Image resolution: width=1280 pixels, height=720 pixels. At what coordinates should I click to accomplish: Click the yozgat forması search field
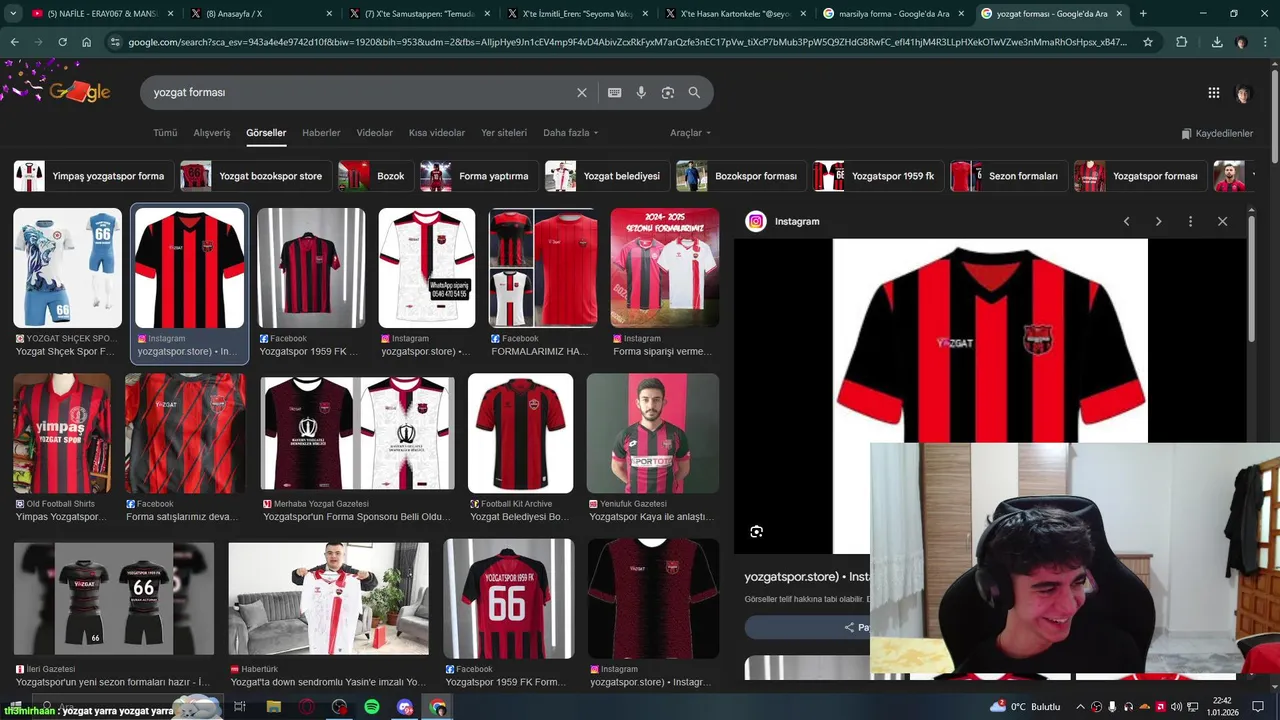[360, 92]
